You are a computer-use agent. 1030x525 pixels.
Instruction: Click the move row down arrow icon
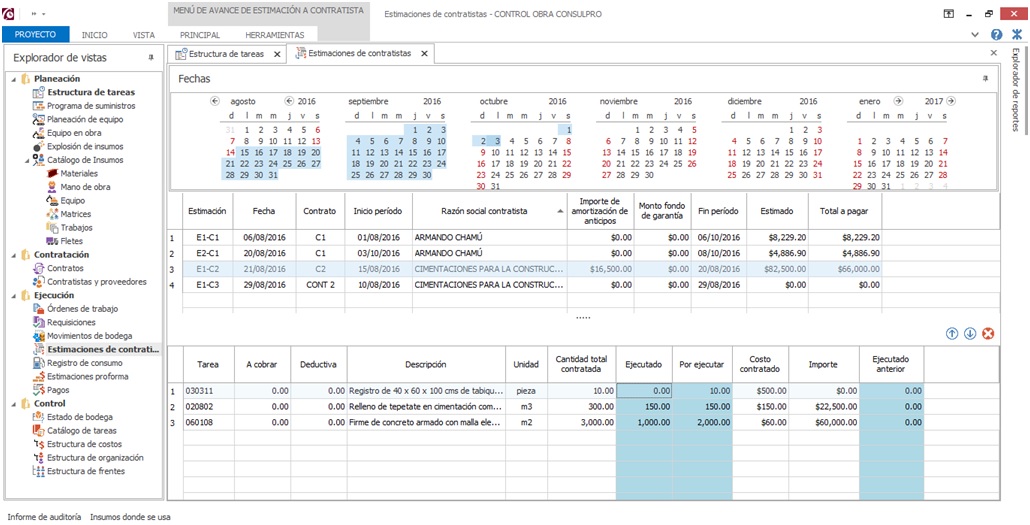point(970,334)
